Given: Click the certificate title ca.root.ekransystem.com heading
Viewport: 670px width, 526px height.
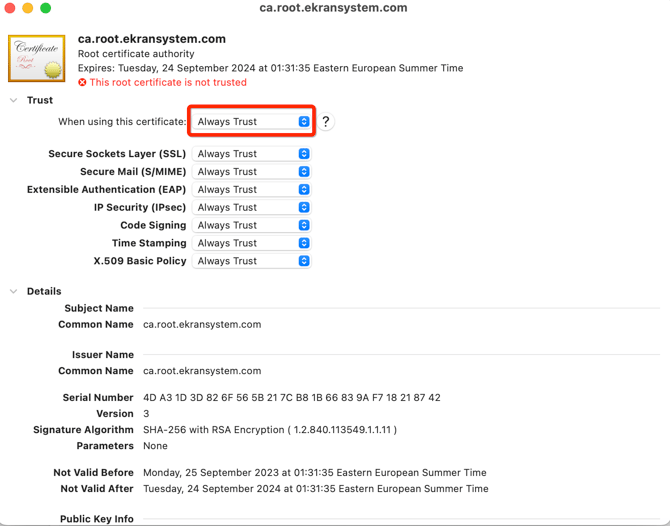Looking at the screenshot, I should click(152, 39).
